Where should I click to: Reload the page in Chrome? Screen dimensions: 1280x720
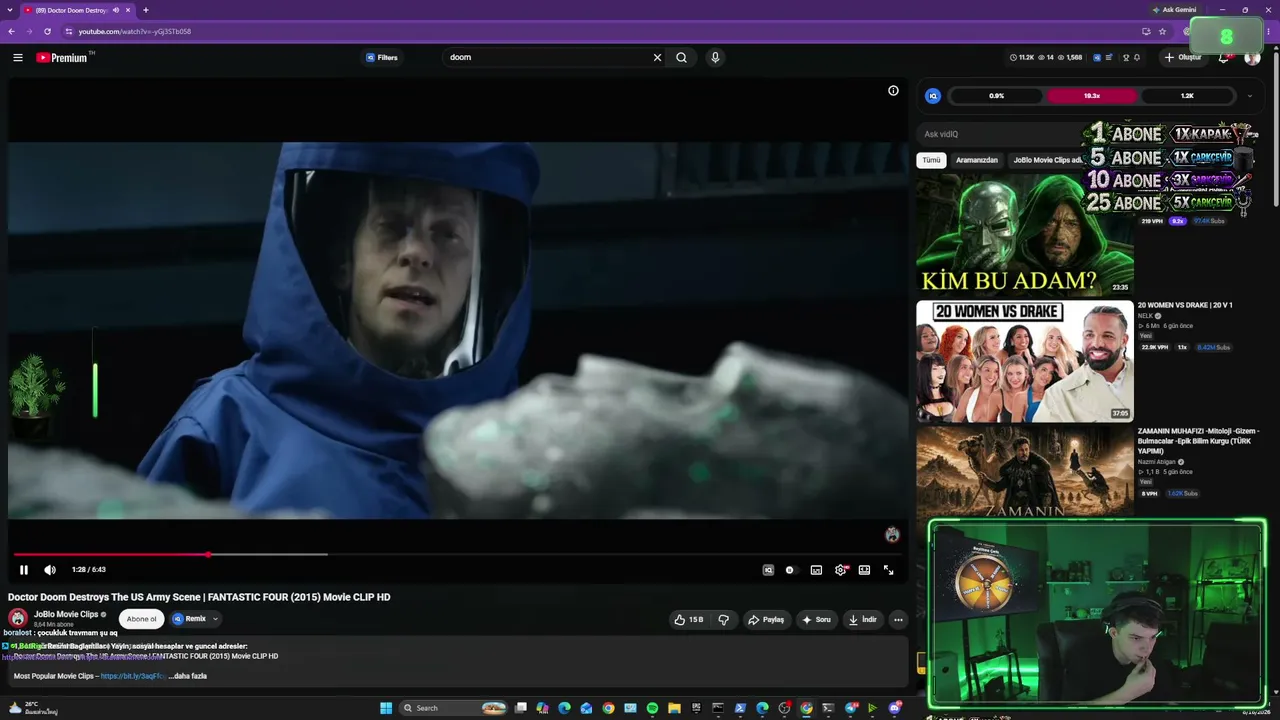tap(47, 31)
